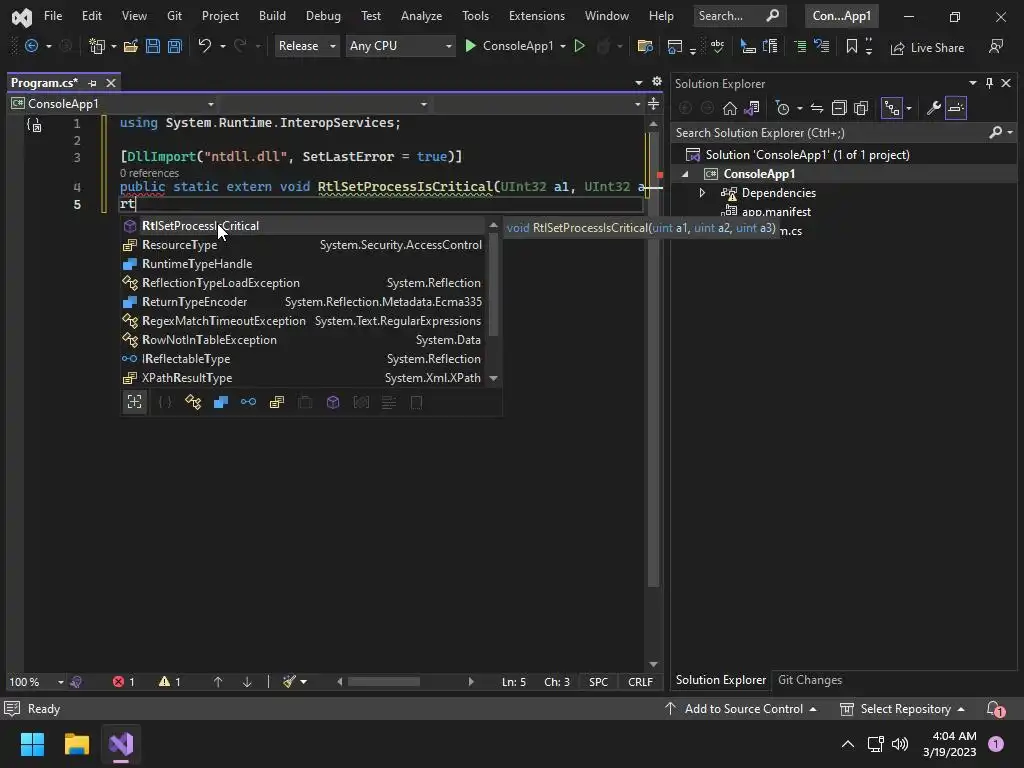Click the Navigate Backward arrow icon

click(31, 46)
